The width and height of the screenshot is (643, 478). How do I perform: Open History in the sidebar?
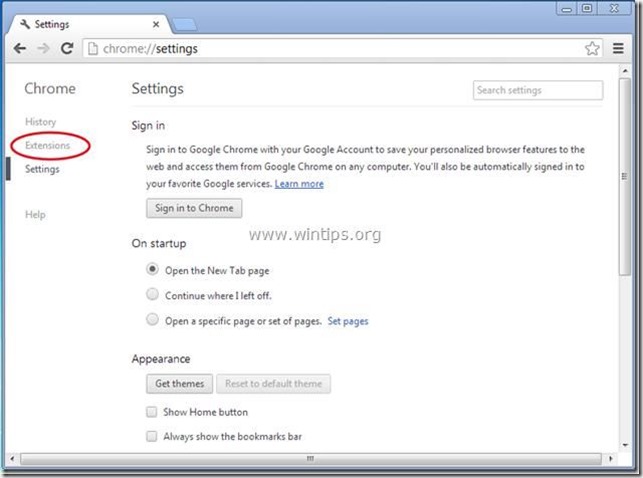click(40, 122)
